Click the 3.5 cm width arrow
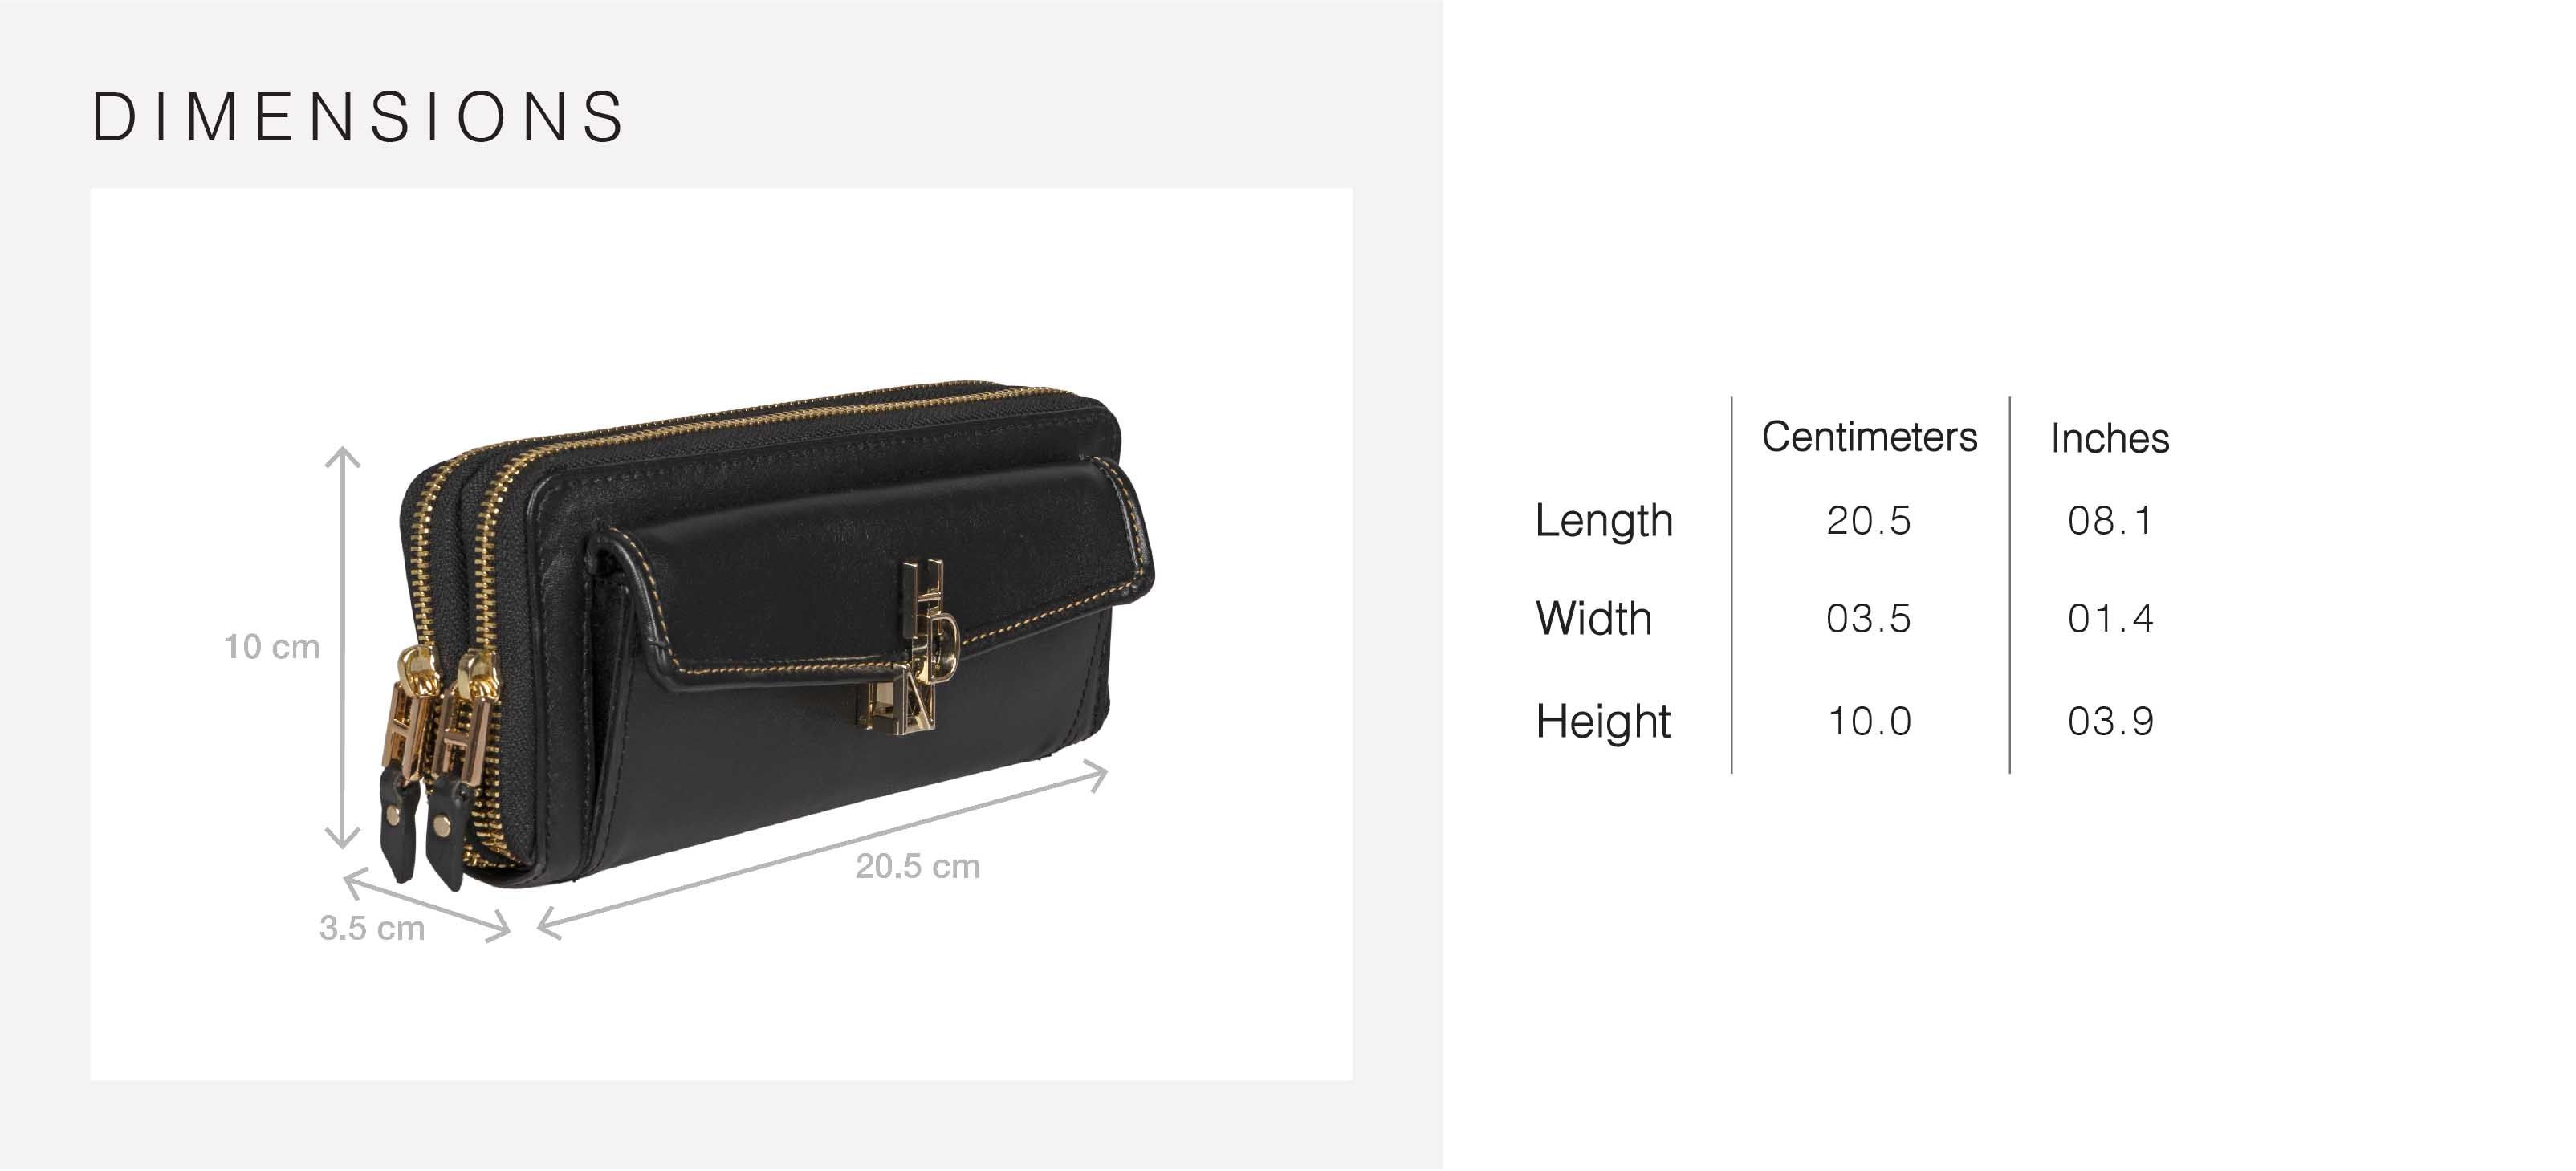Viewport: 2576px width, 1171px height. pos(427,907)
